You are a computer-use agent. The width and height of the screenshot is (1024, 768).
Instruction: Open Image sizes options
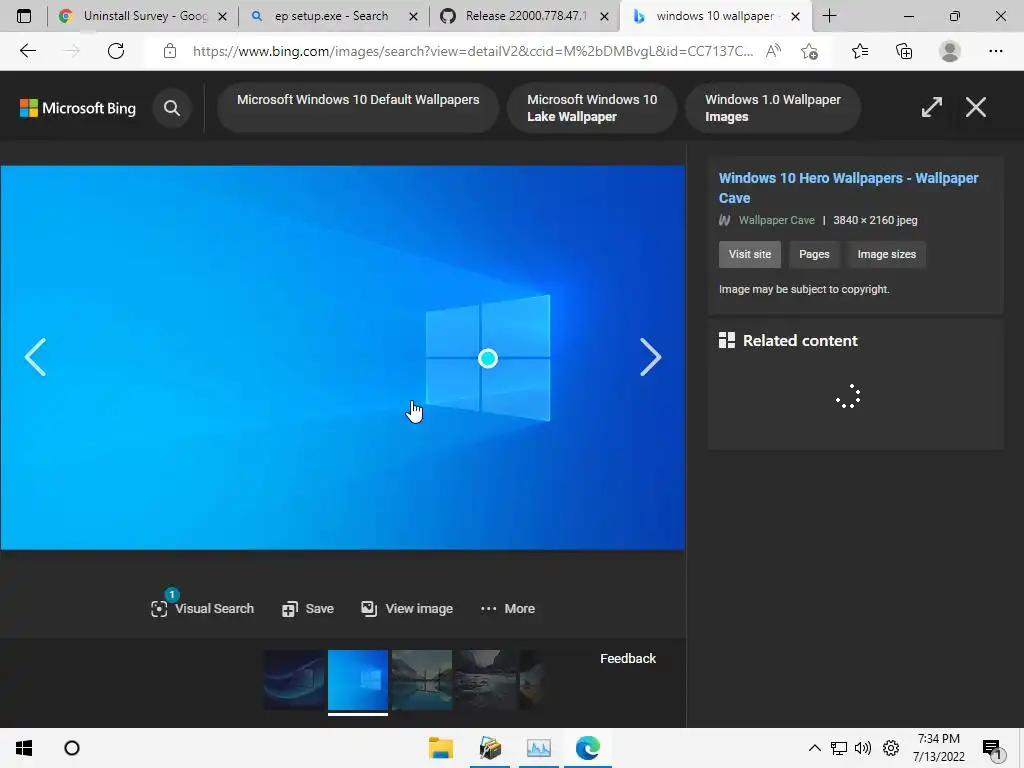coord(886,254)
